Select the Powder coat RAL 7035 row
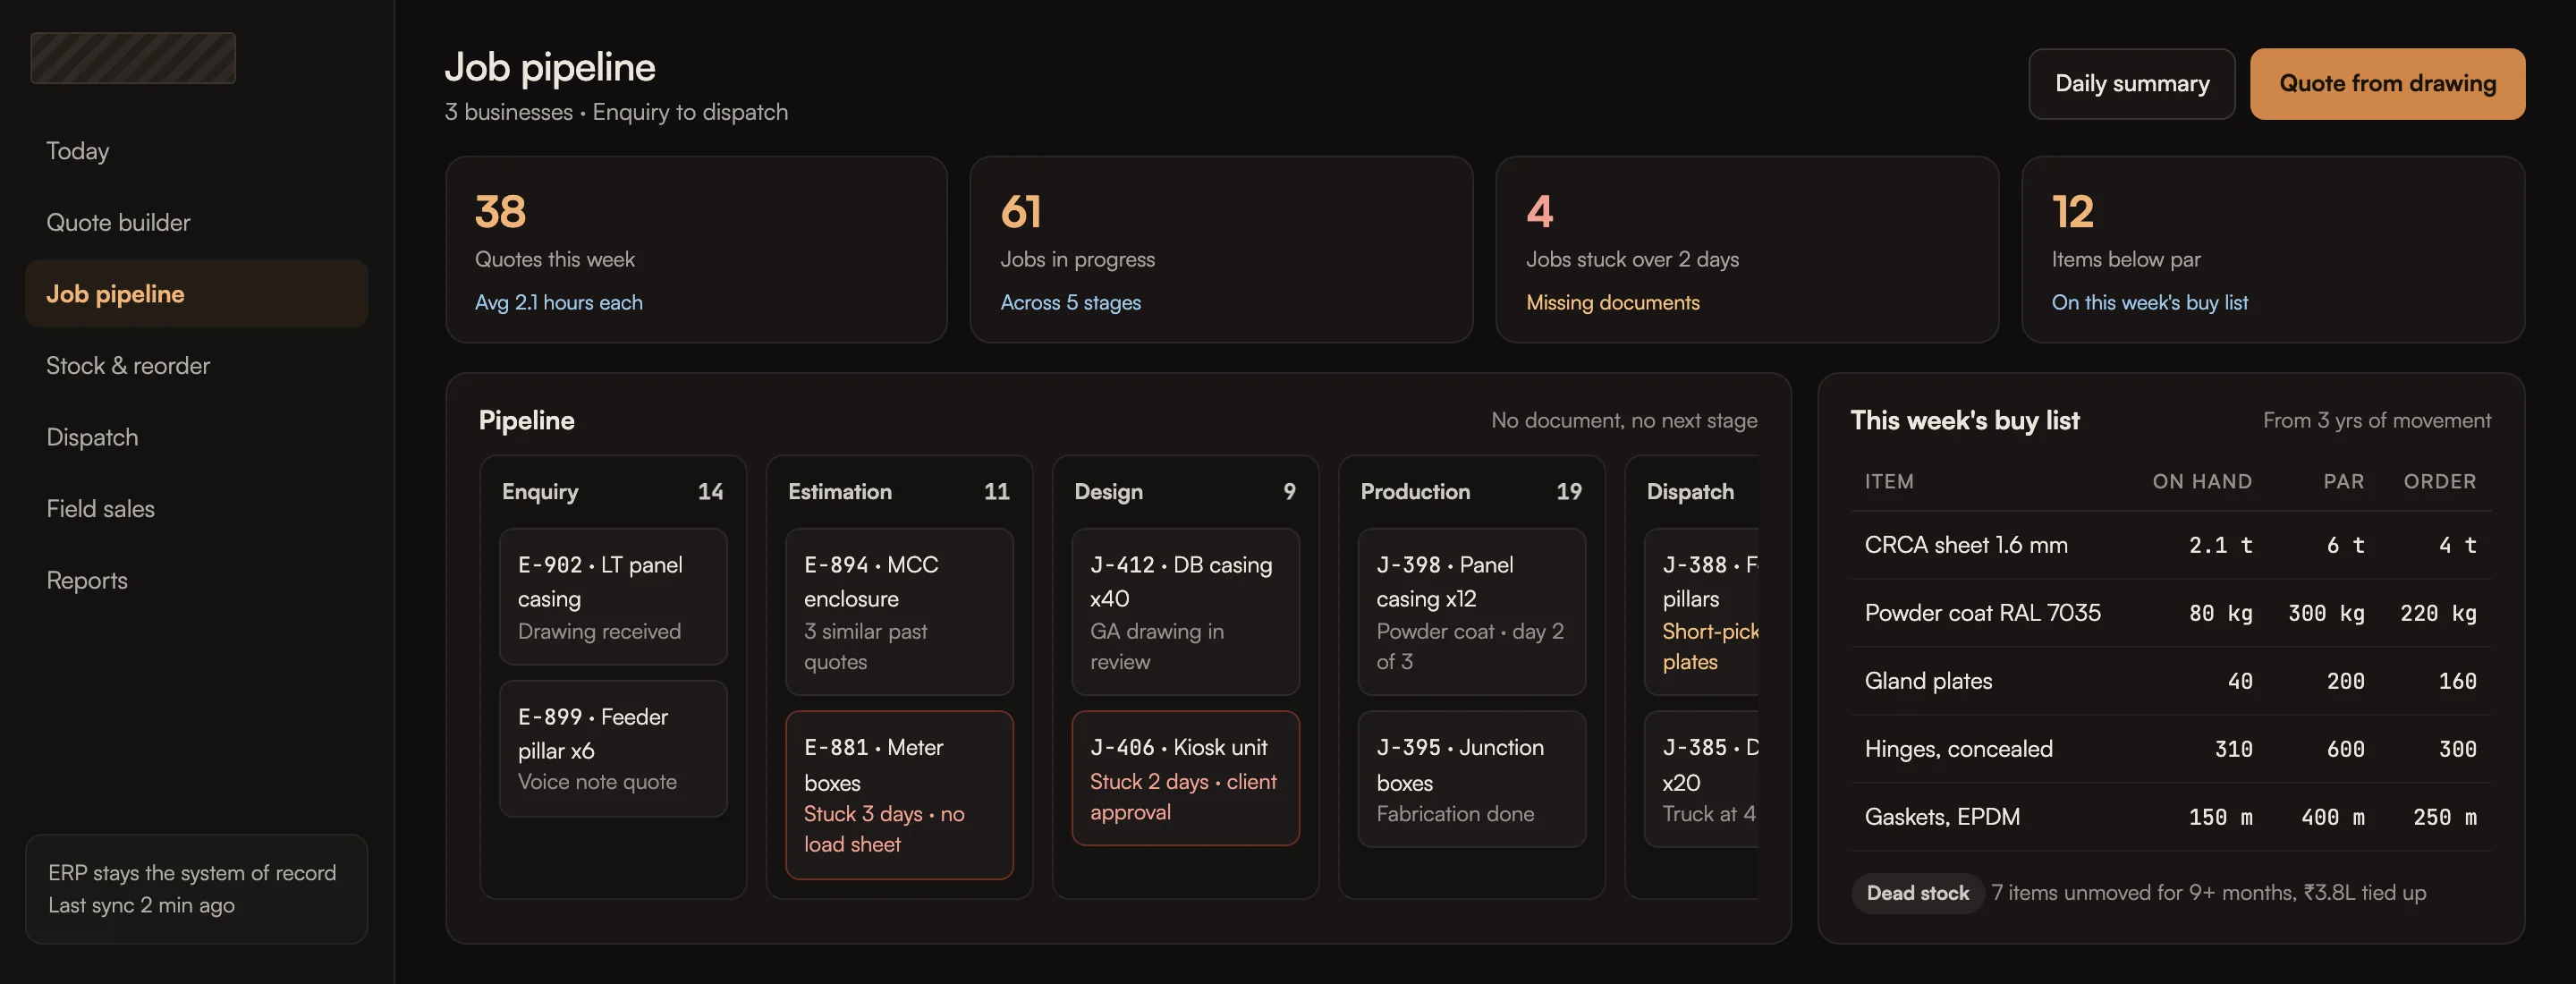 (x=2170, y=613)
